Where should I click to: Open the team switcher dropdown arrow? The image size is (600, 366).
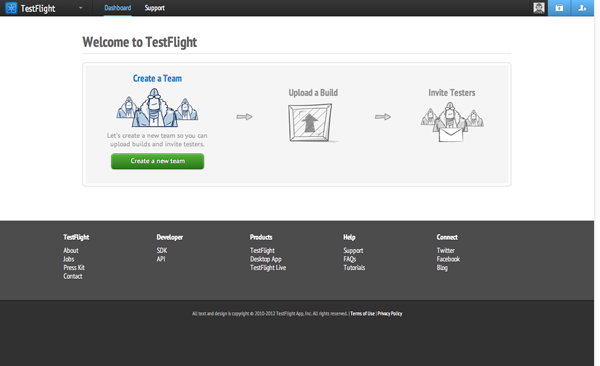tap(80, 8)
